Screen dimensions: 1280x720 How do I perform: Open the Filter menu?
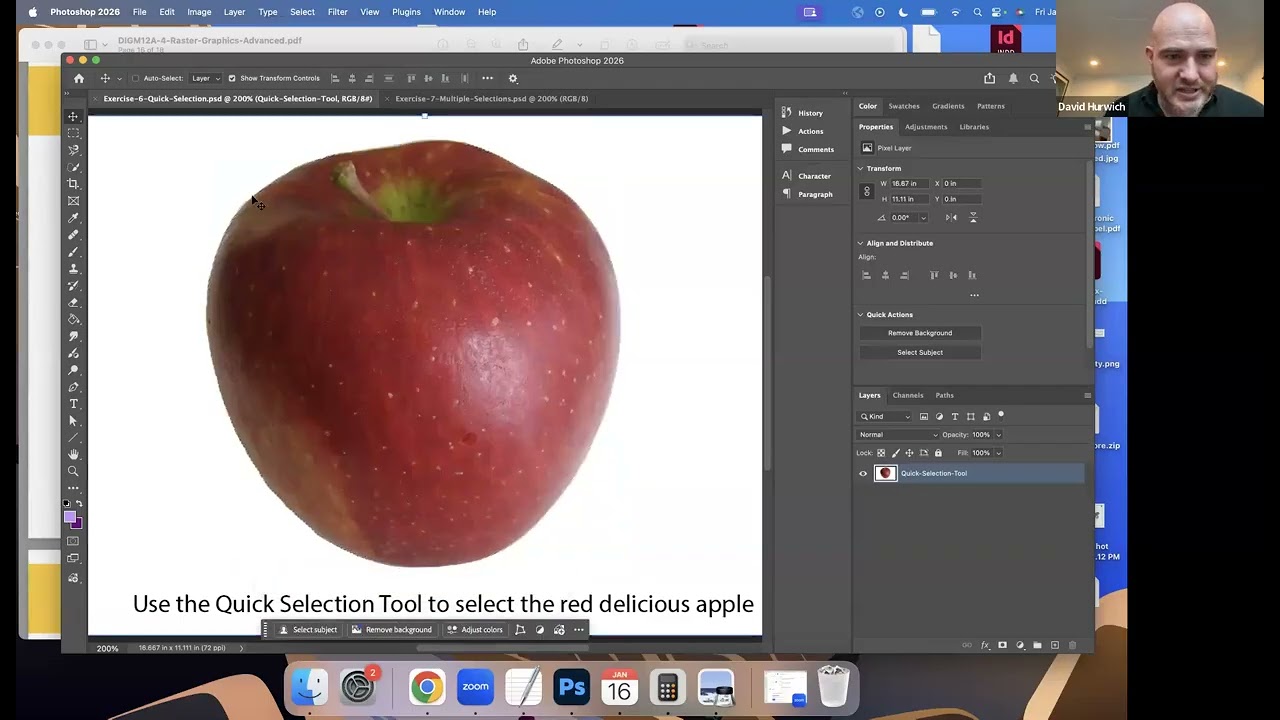coord(337,12)
